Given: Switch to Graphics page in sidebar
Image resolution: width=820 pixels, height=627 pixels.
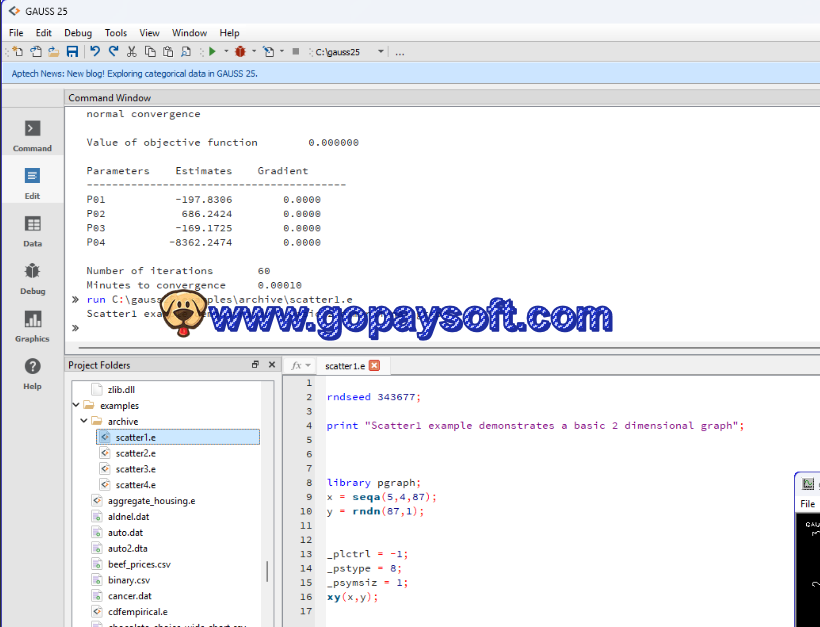Looking at the screenshot, I should (32, 326).
